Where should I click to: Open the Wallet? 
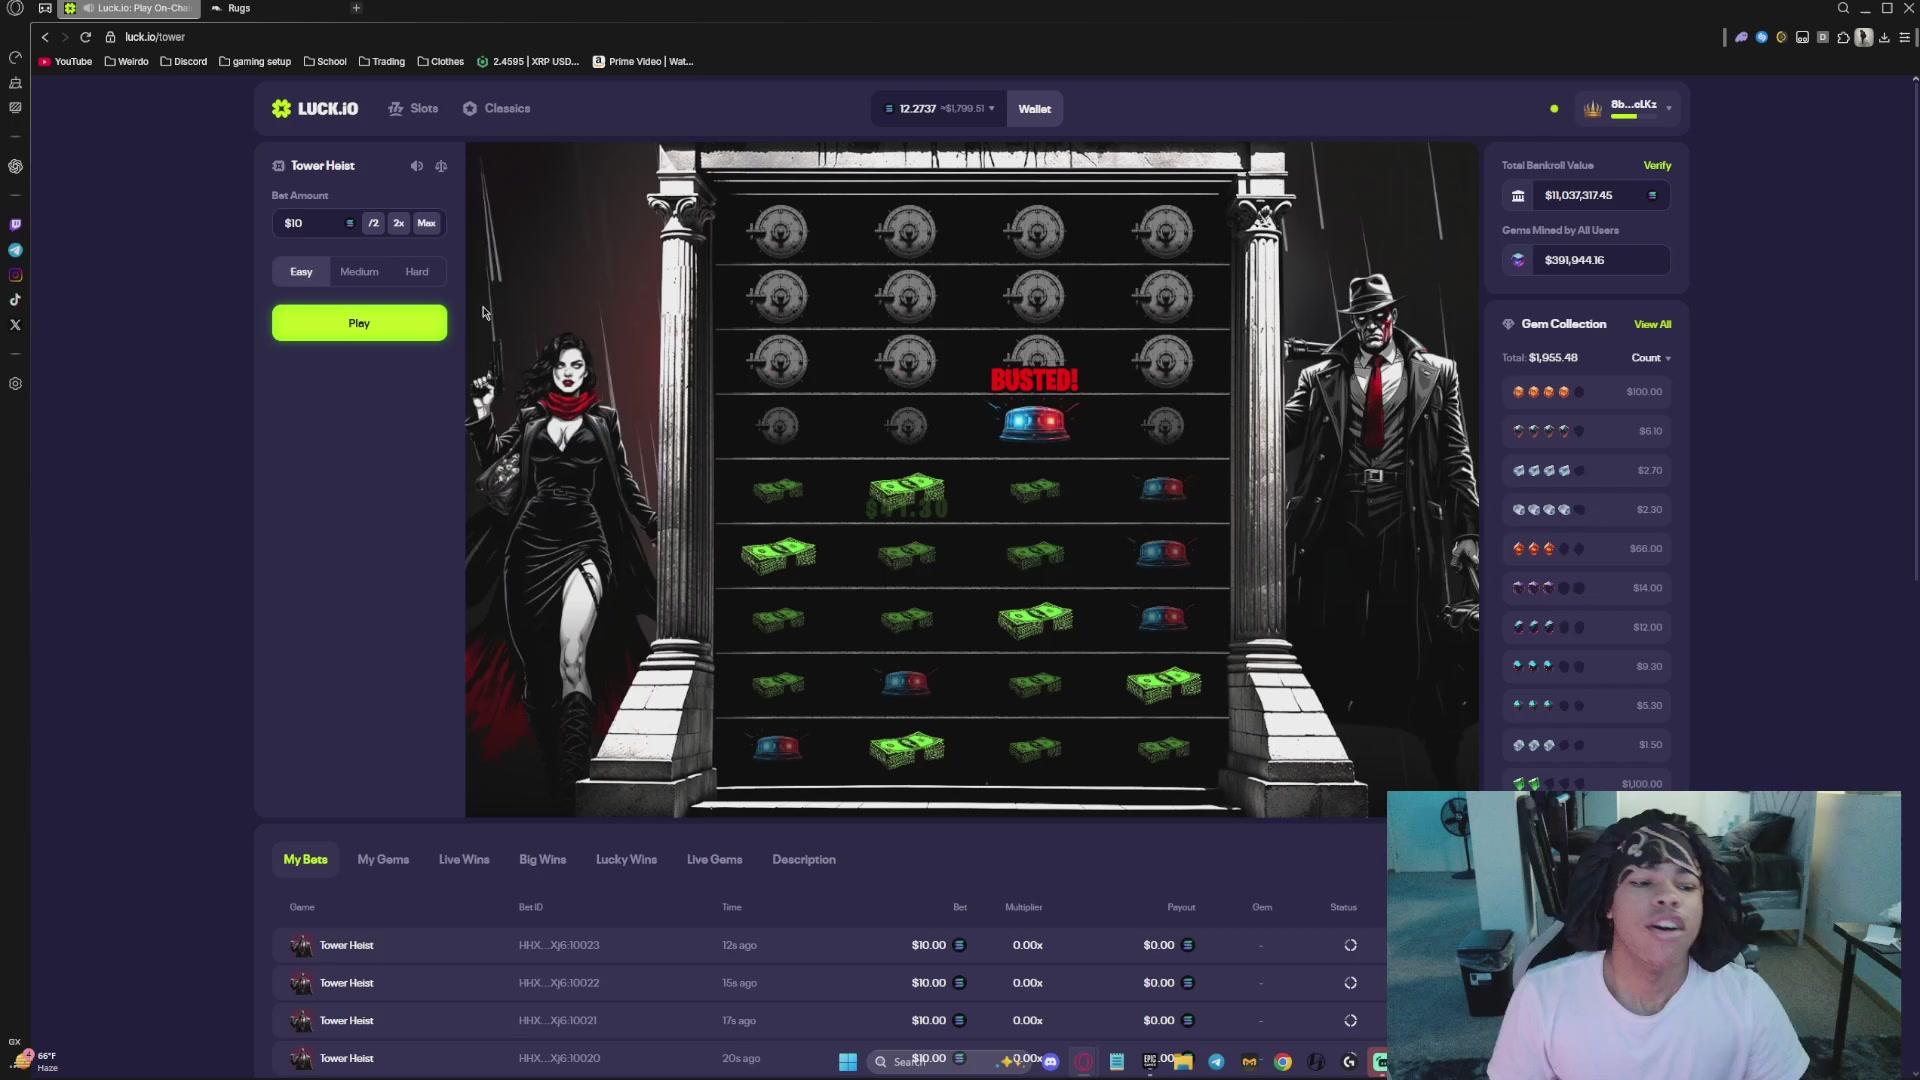tap(1035, 109)
